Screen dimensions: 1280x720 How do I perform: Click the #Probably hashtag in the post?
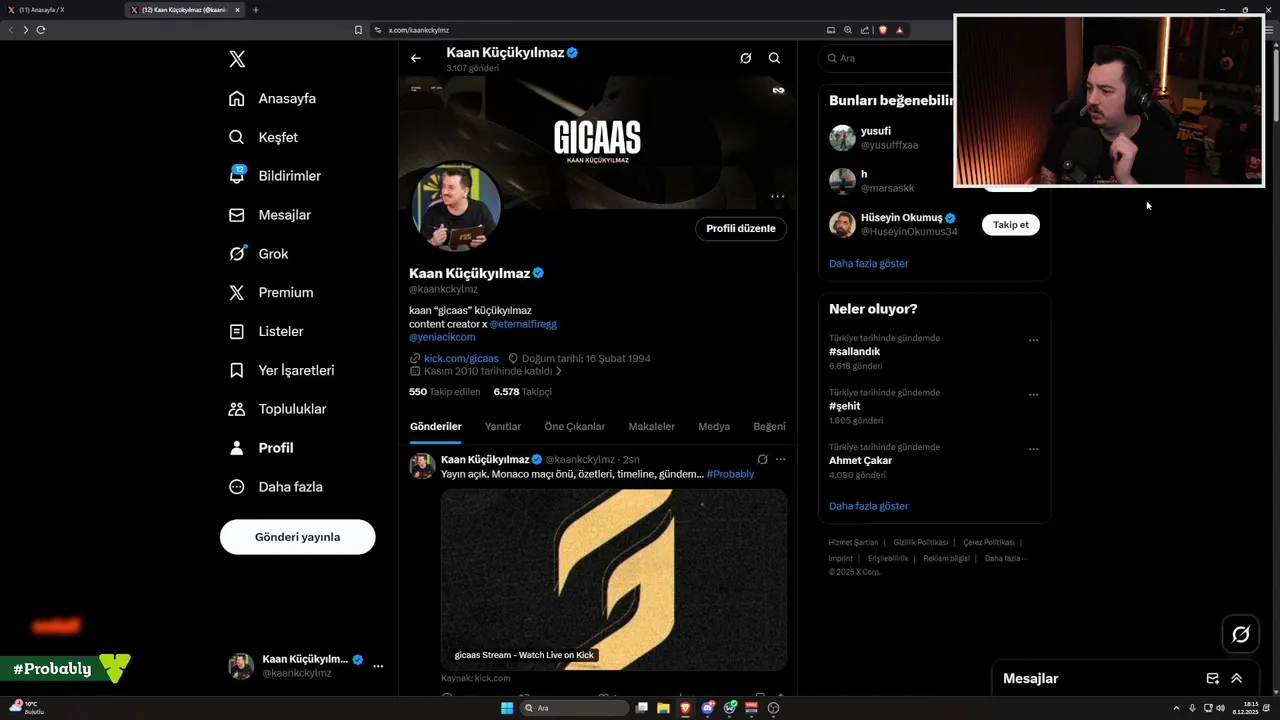730,474
